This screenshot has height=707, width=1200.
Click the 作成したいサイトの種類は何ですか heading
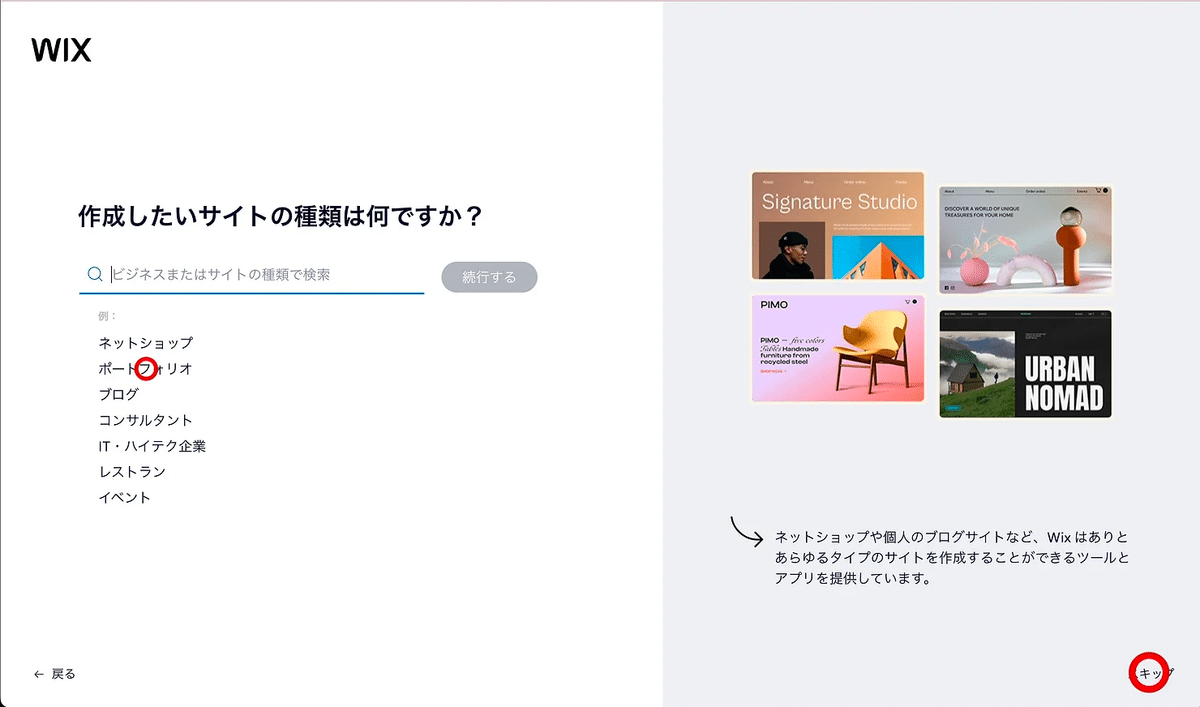[x=281, y=216]
